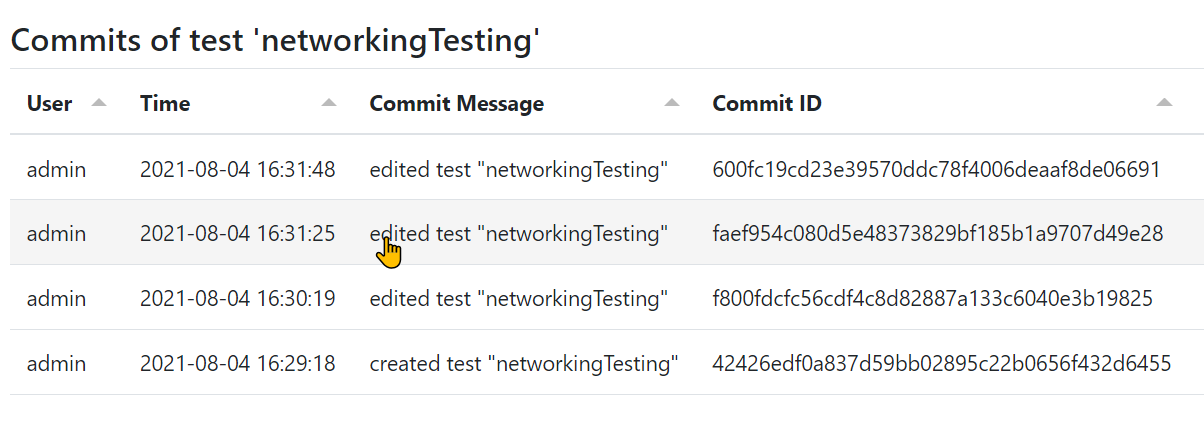Click the timestamp 2021-08-04 16:29:18
The width and height of the screenshot is (1204, 425).
[238, 363]
